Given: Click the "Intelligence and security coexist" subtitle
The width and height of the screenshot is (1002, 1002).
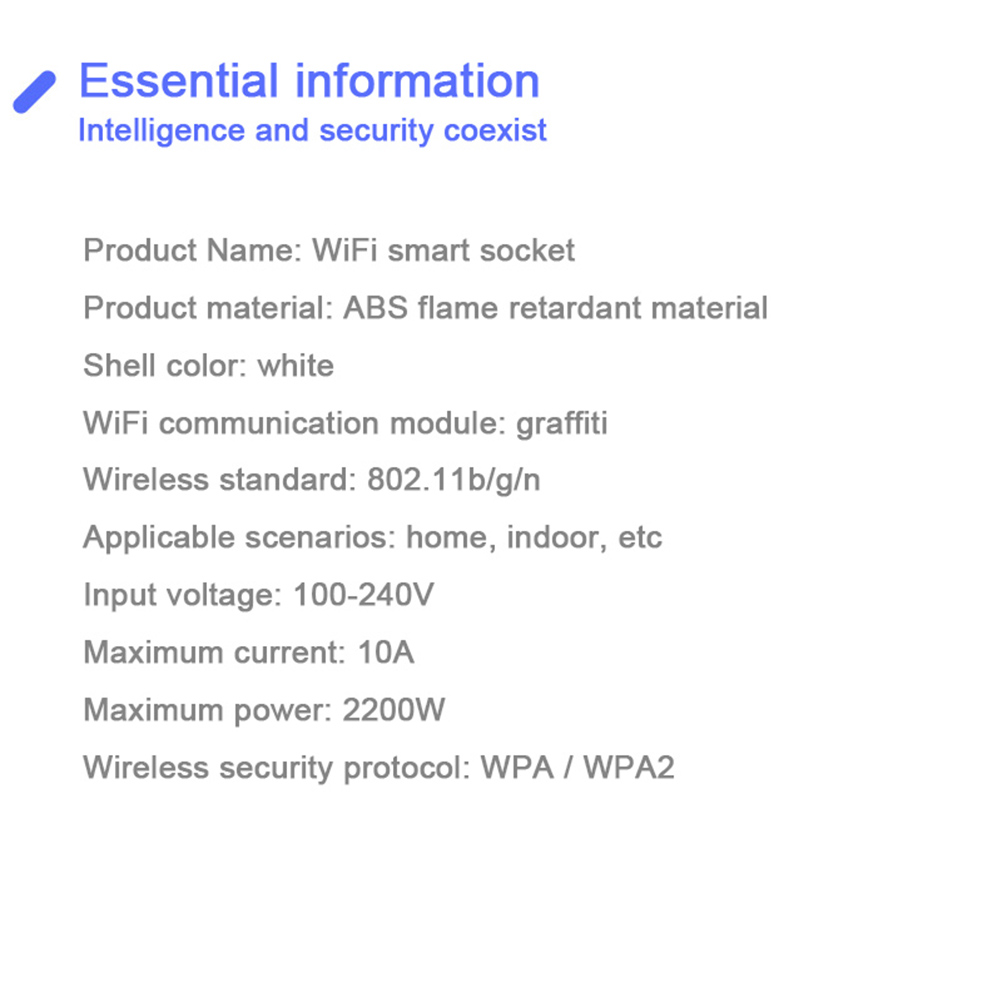Looking at the screenshot, I should [312, 131].
